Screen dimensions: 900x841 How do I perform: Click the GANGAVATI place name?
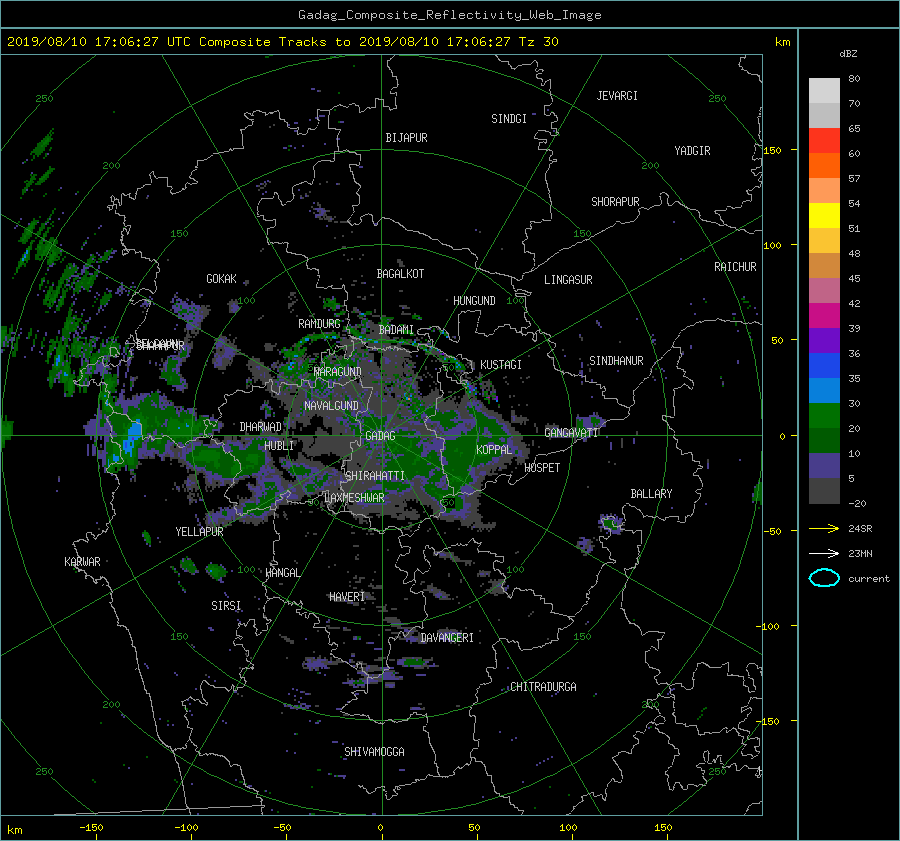pos(571,433)
